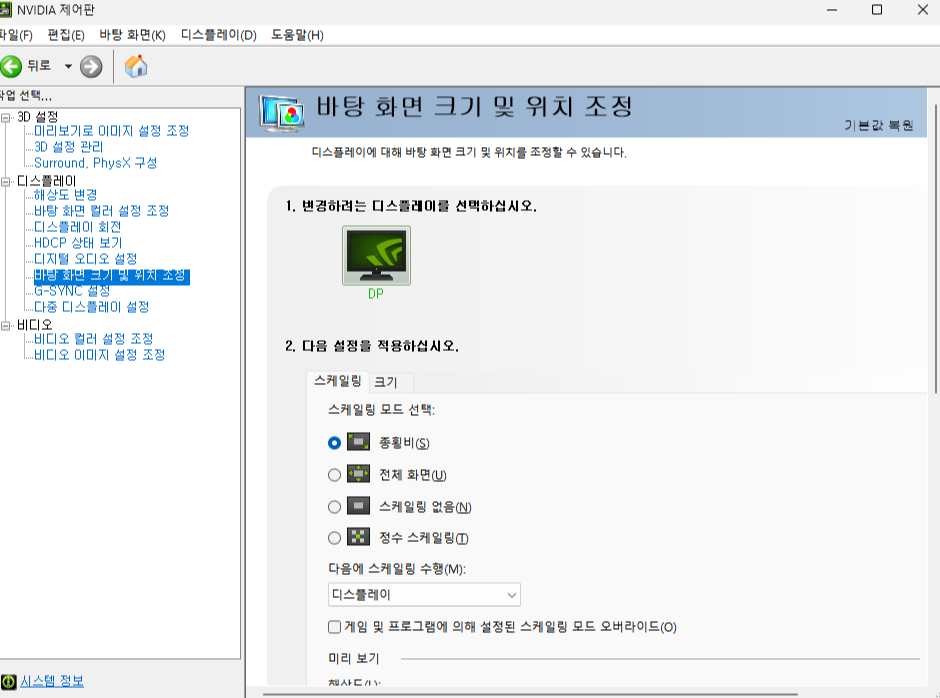Viewport: 940px width, 698px height.
Task: Click the 기본값 복원 restore defaults link
Action: (x=879, y=125)
